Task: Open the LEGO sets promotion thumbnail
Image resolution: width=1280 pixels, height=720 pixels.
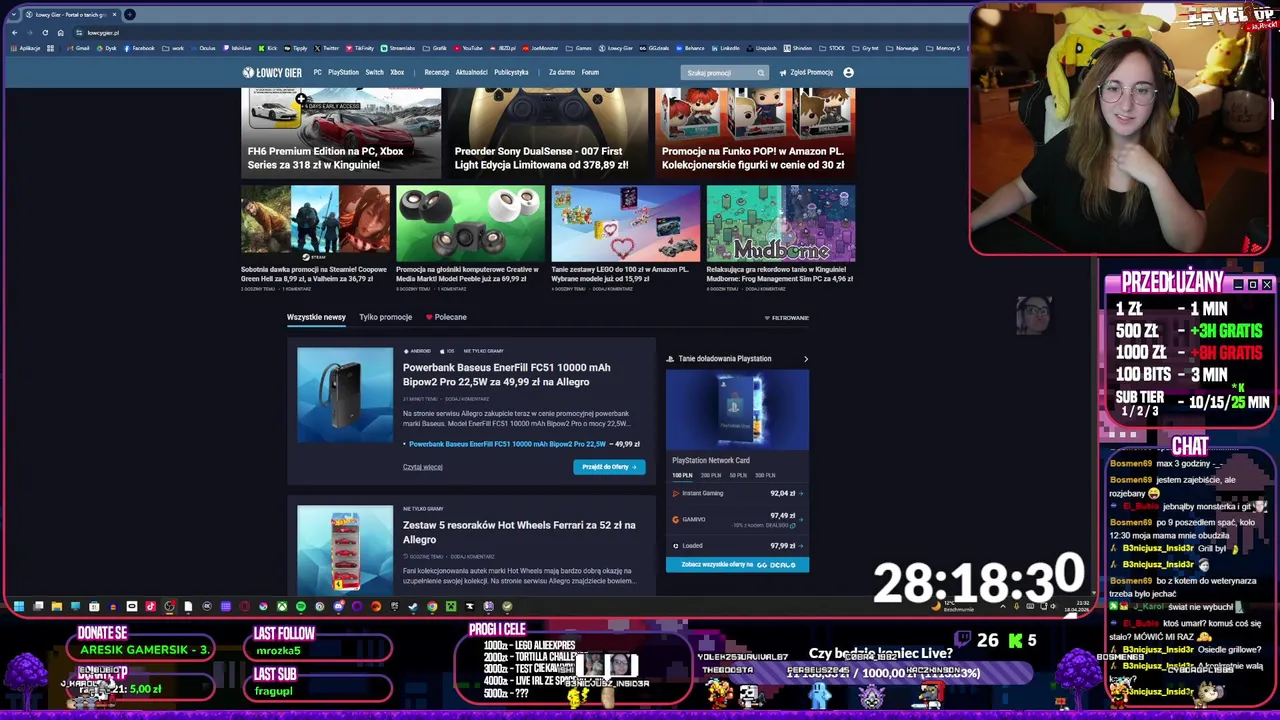Action: (626, 223)
